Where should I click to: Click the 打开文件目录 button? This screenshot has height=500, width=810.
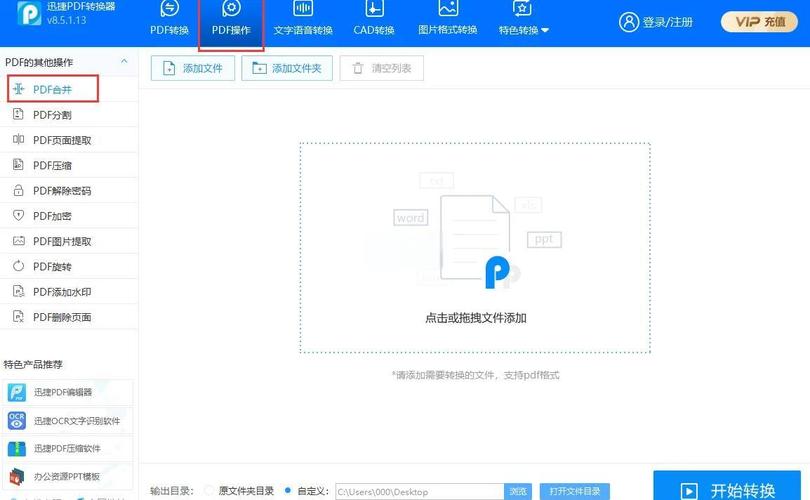[574, 491]
